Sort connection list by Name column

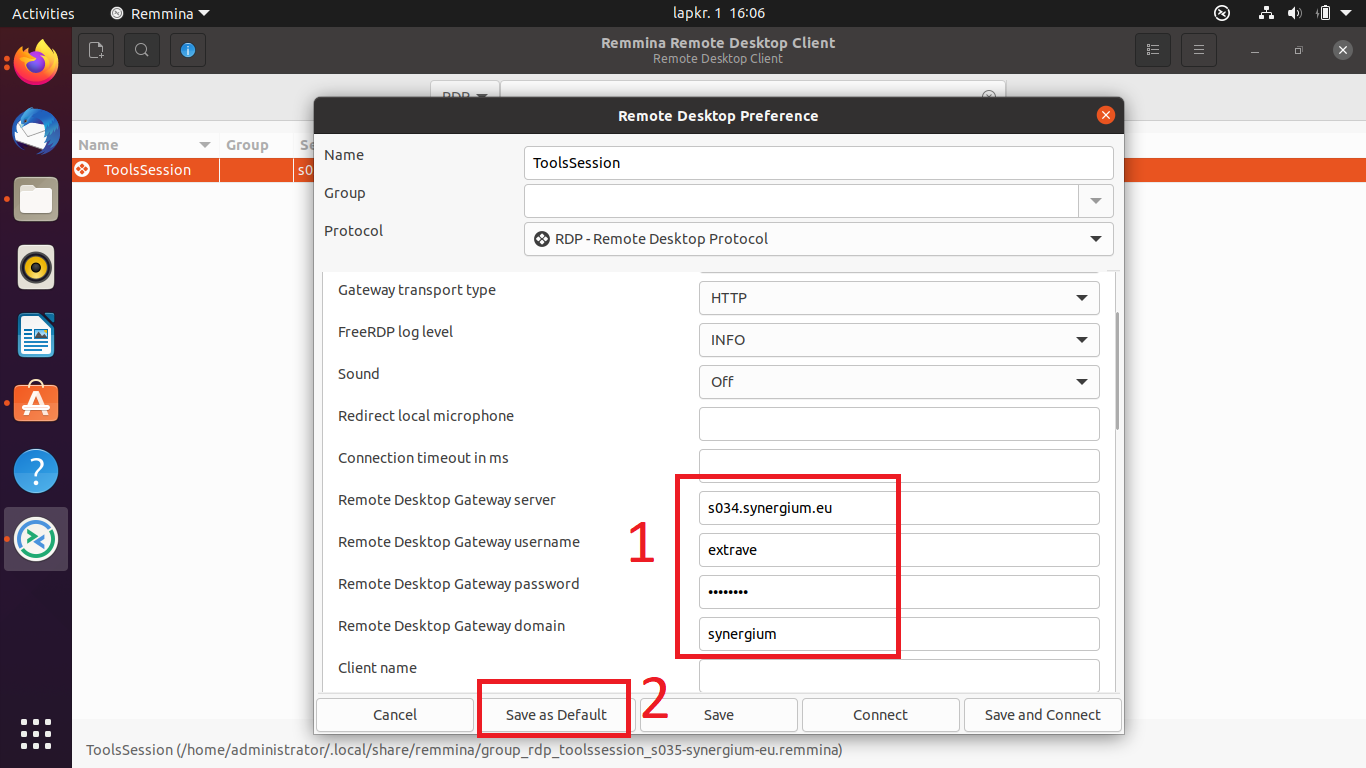(145, 145)
